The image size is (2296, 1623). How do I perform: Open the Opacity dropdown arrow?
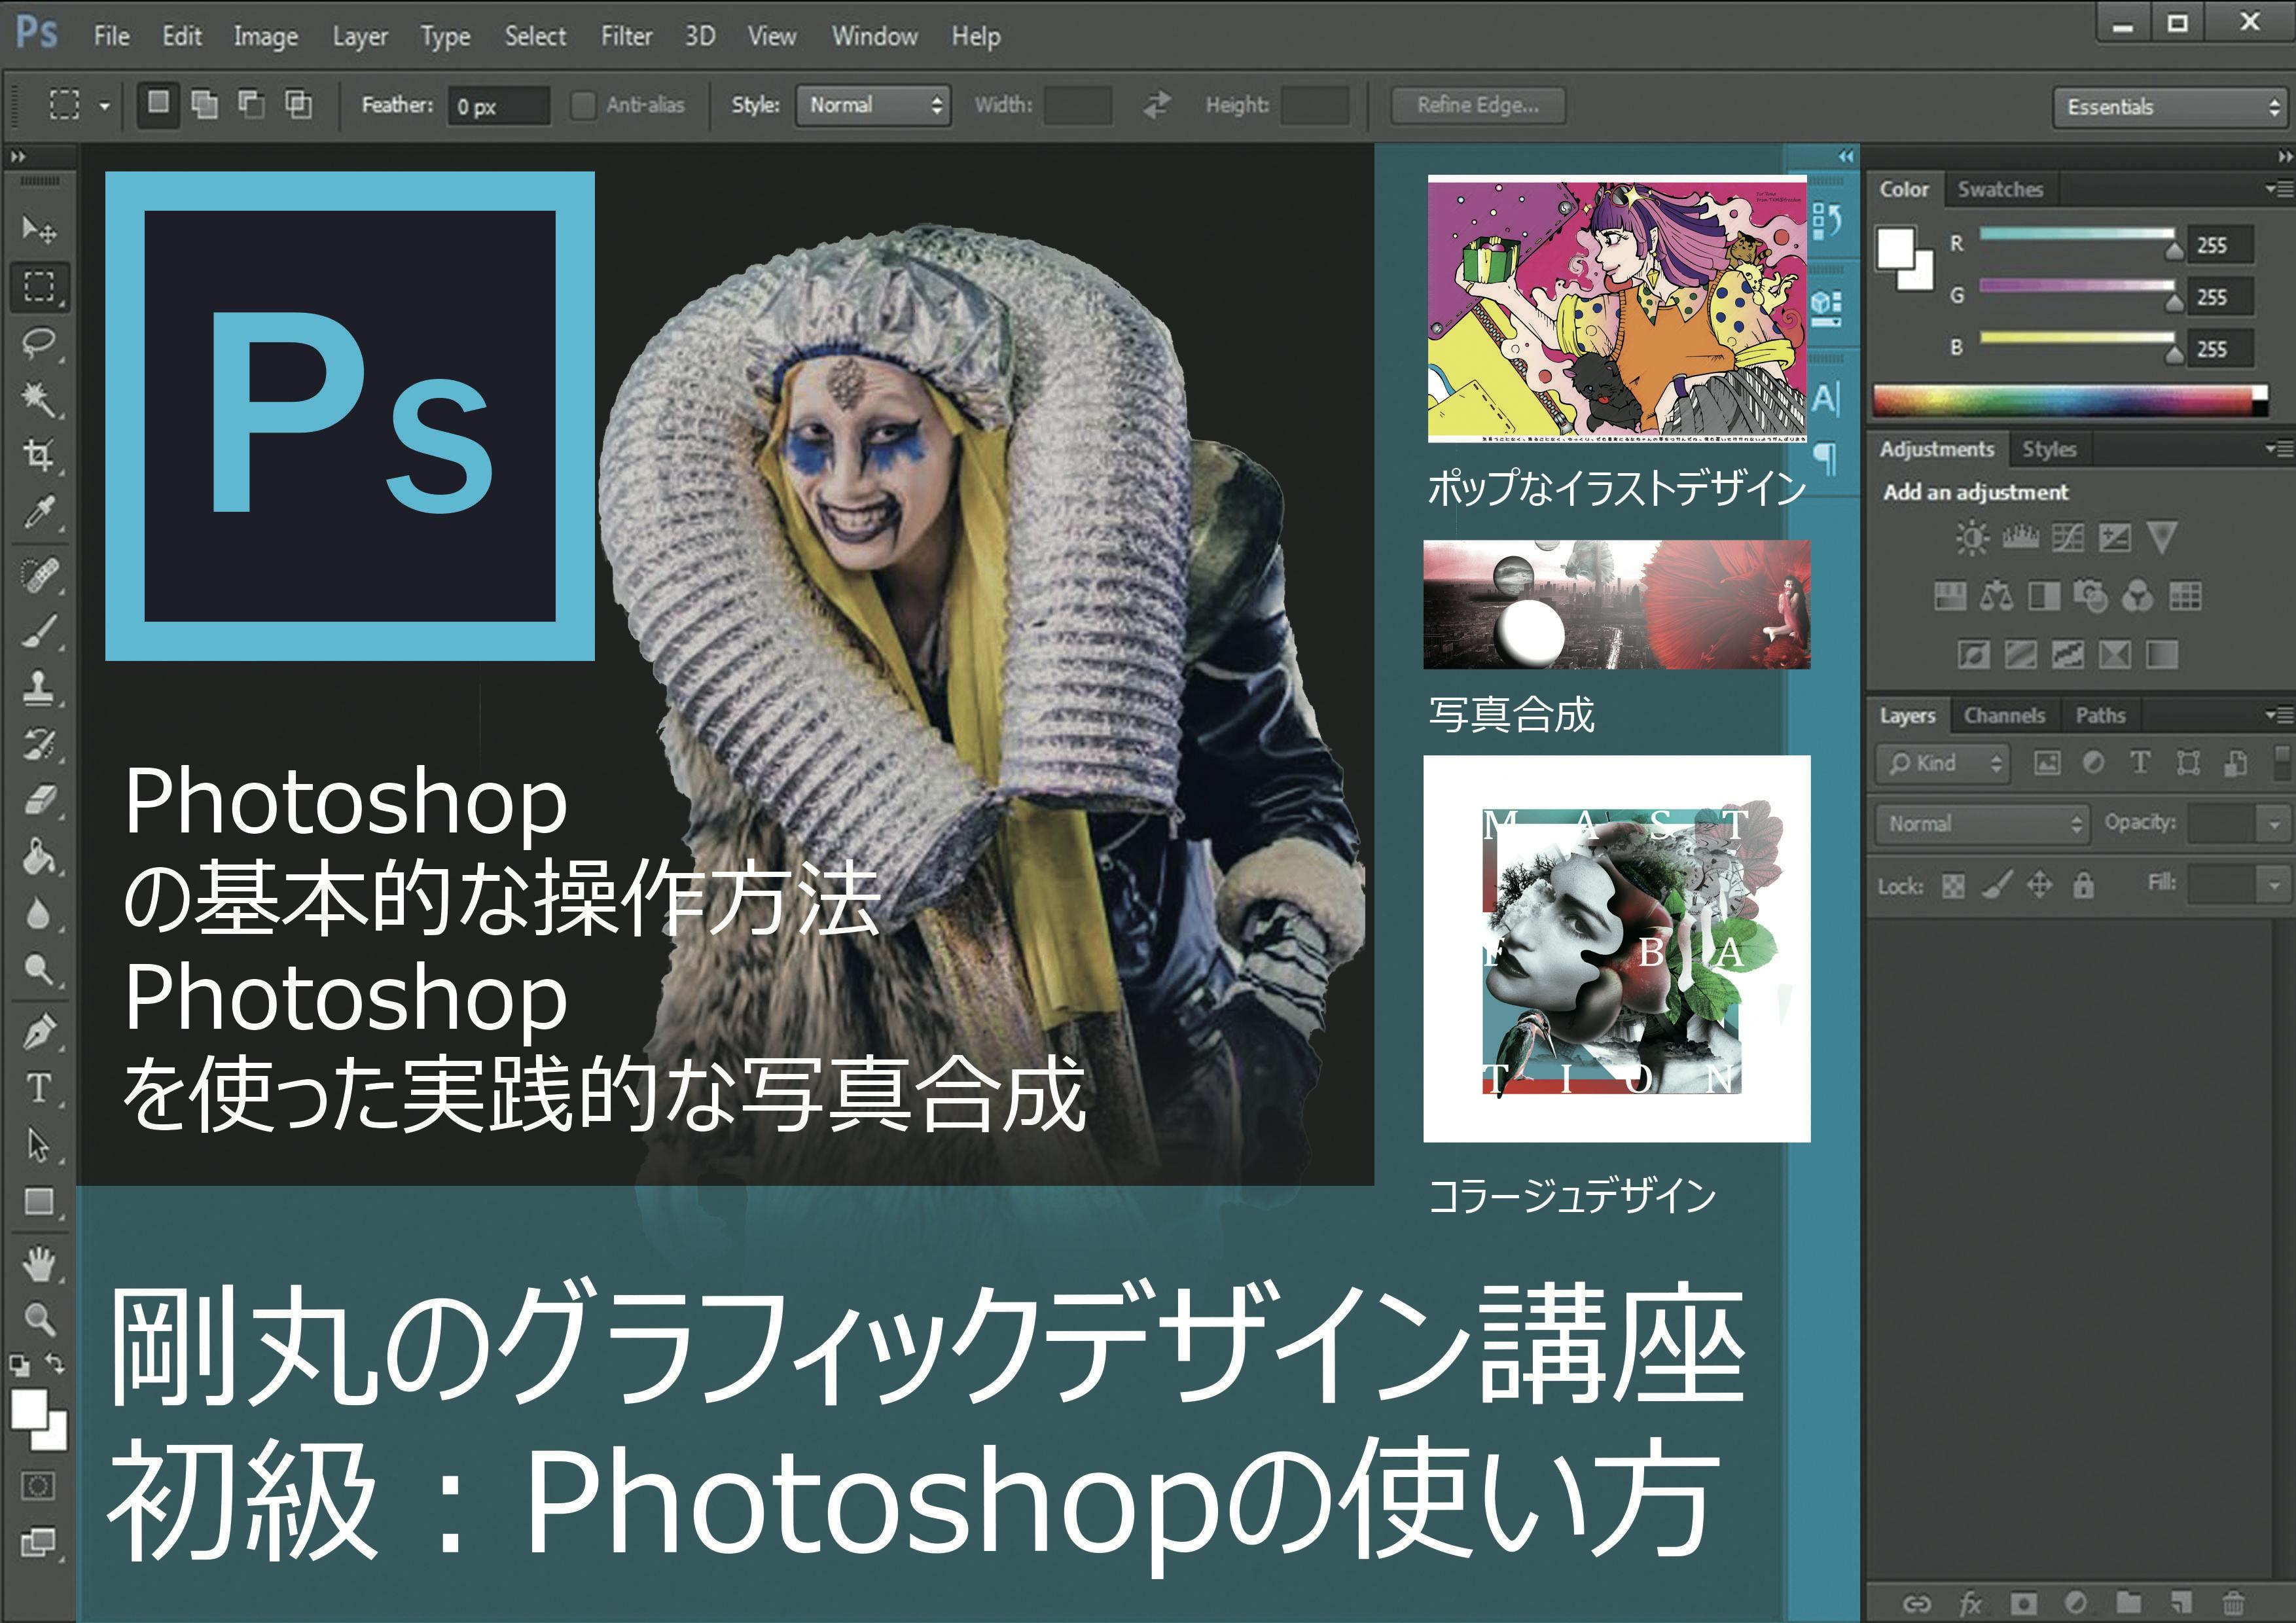[2273, 825]
